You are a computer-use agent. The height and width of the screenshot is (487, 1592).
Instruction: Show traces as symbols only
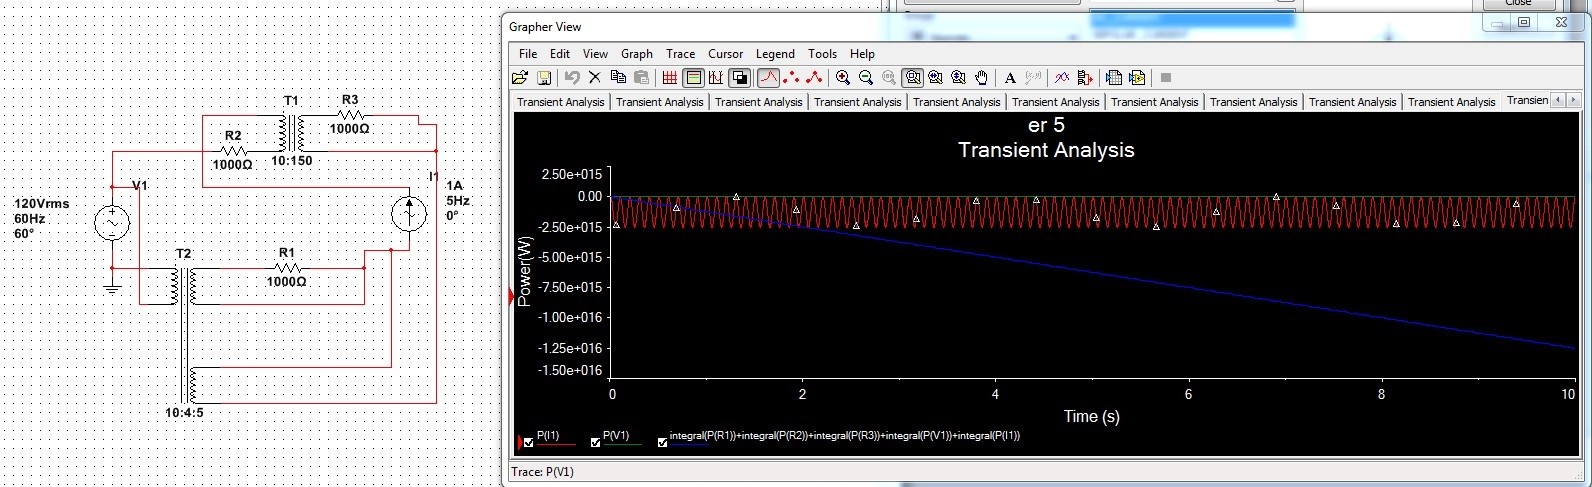click(x=791, y=78)
